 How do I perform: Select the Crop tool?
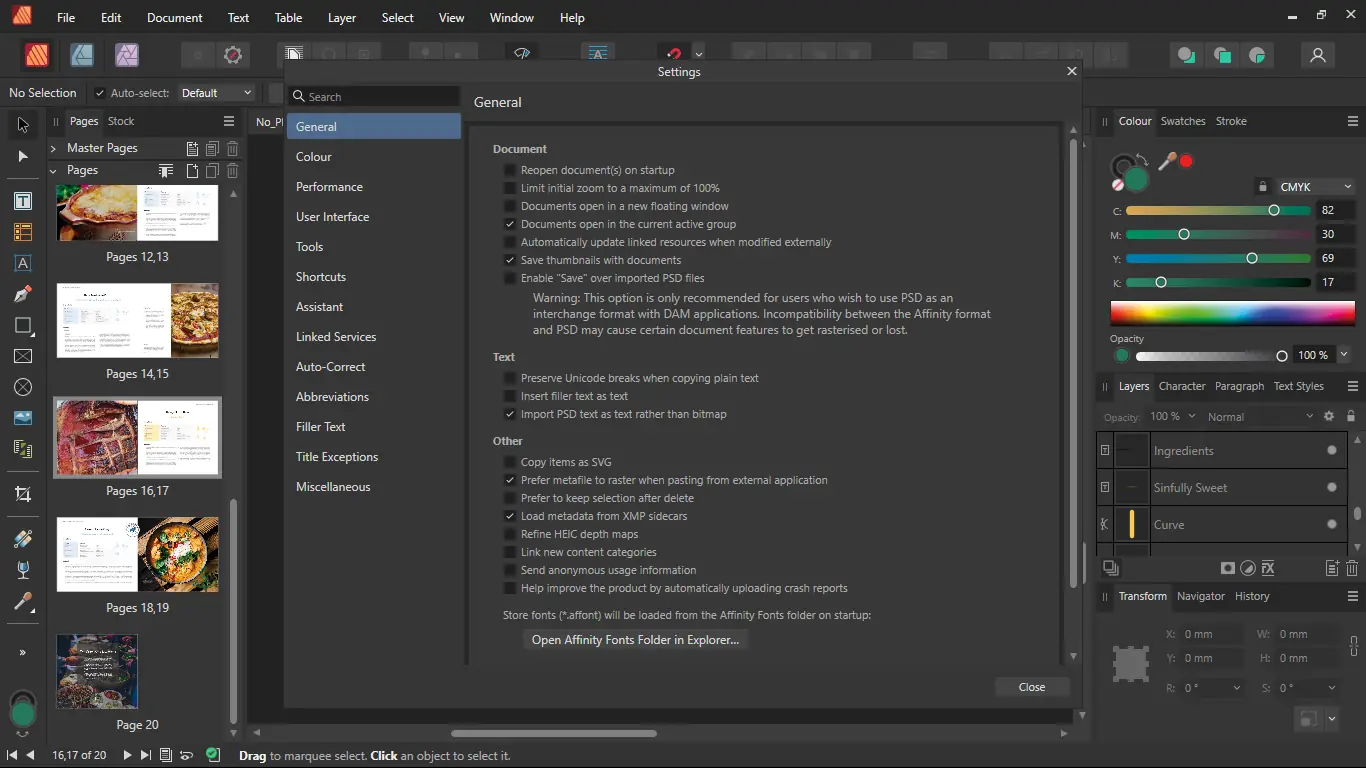(x=22, y=494)
